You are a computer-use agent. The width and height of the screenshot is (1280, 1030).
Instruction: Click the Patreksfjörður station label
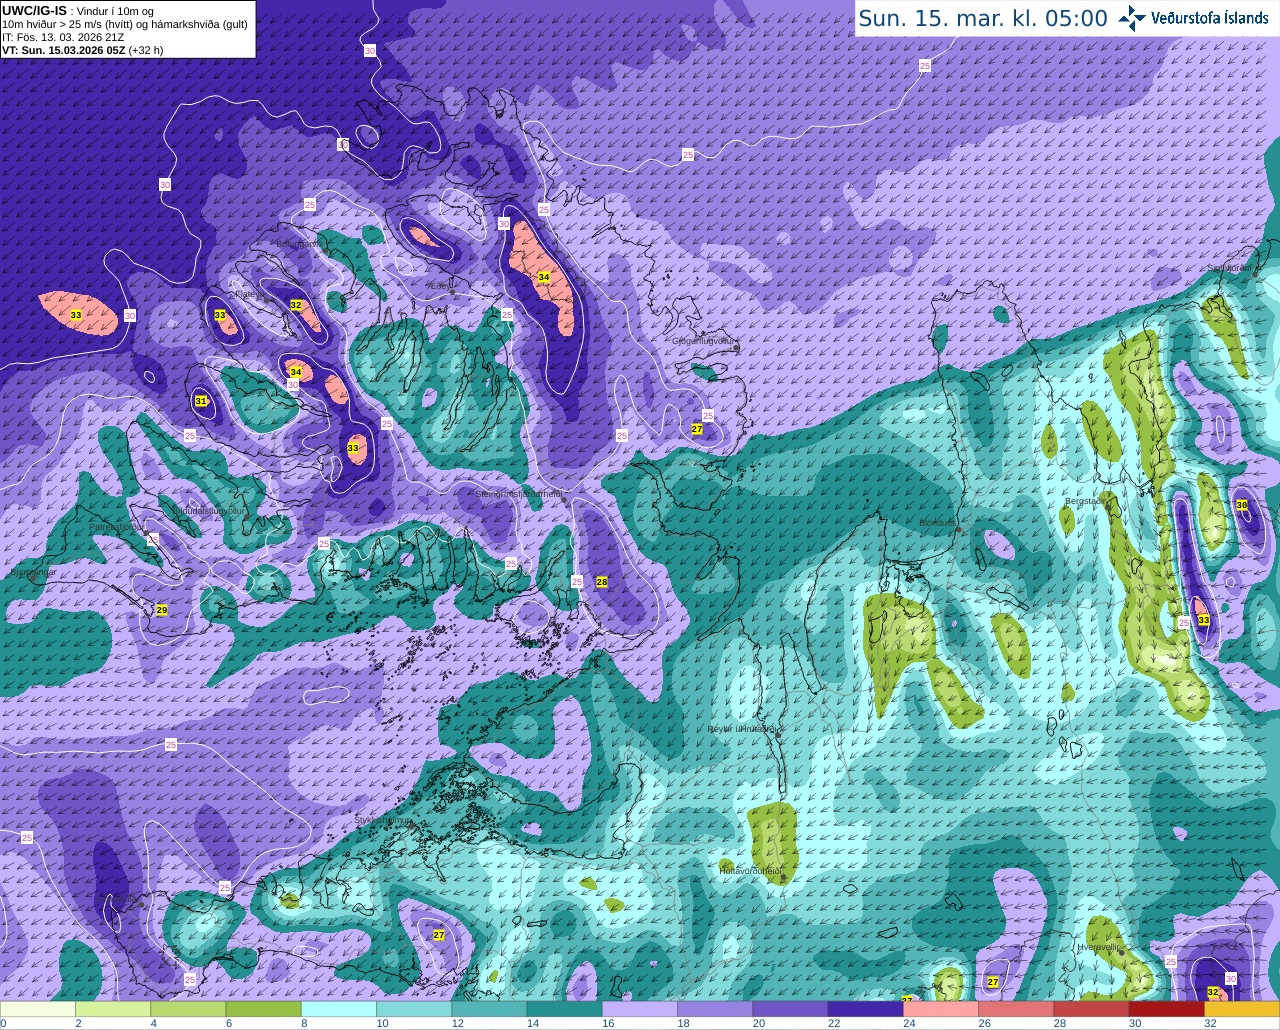[x=116, y=526]
